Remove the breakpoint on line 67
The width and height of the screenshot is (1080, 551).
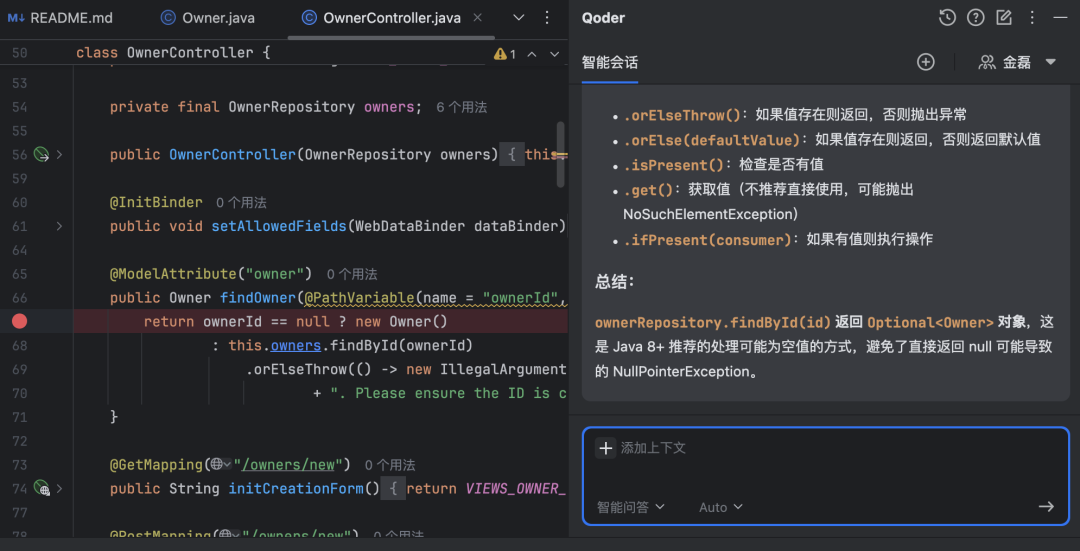[19, 322]
